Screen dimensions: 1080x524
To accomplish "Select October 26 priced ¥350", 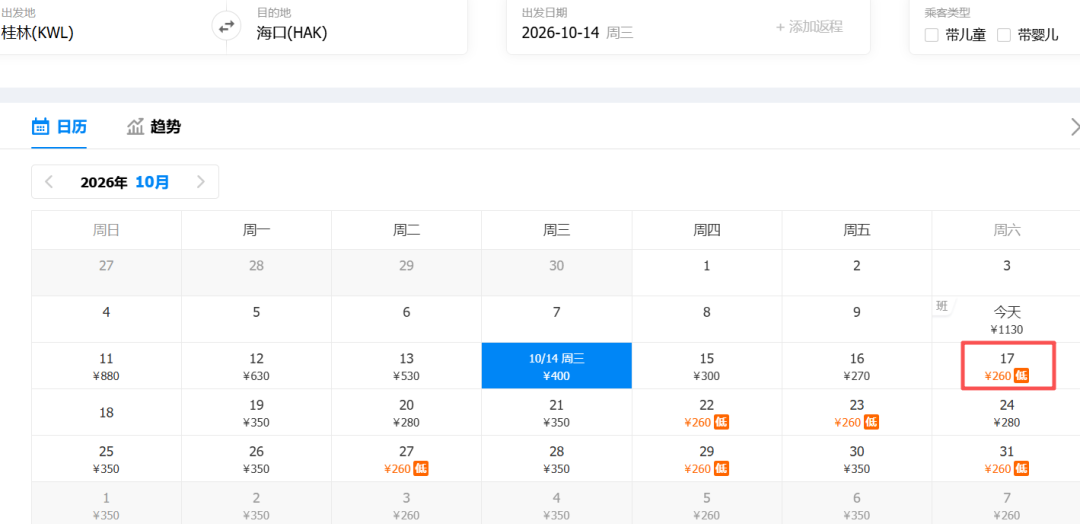I will coord(256,459).
